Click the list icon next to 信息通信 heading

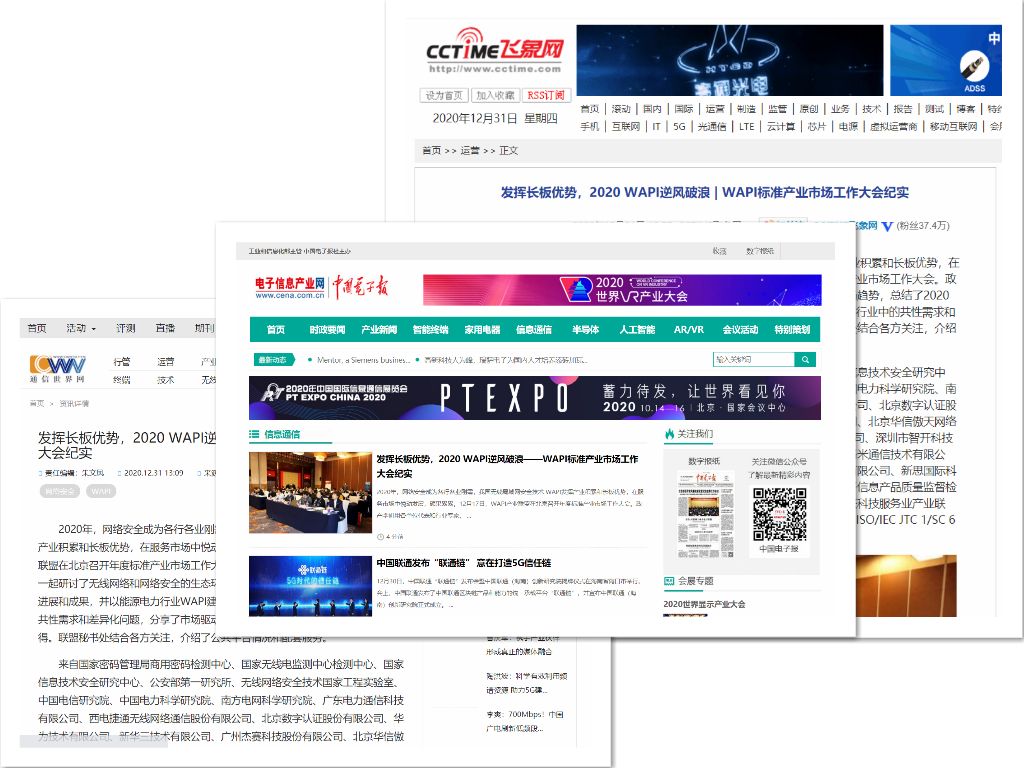(x=254, y=434)
